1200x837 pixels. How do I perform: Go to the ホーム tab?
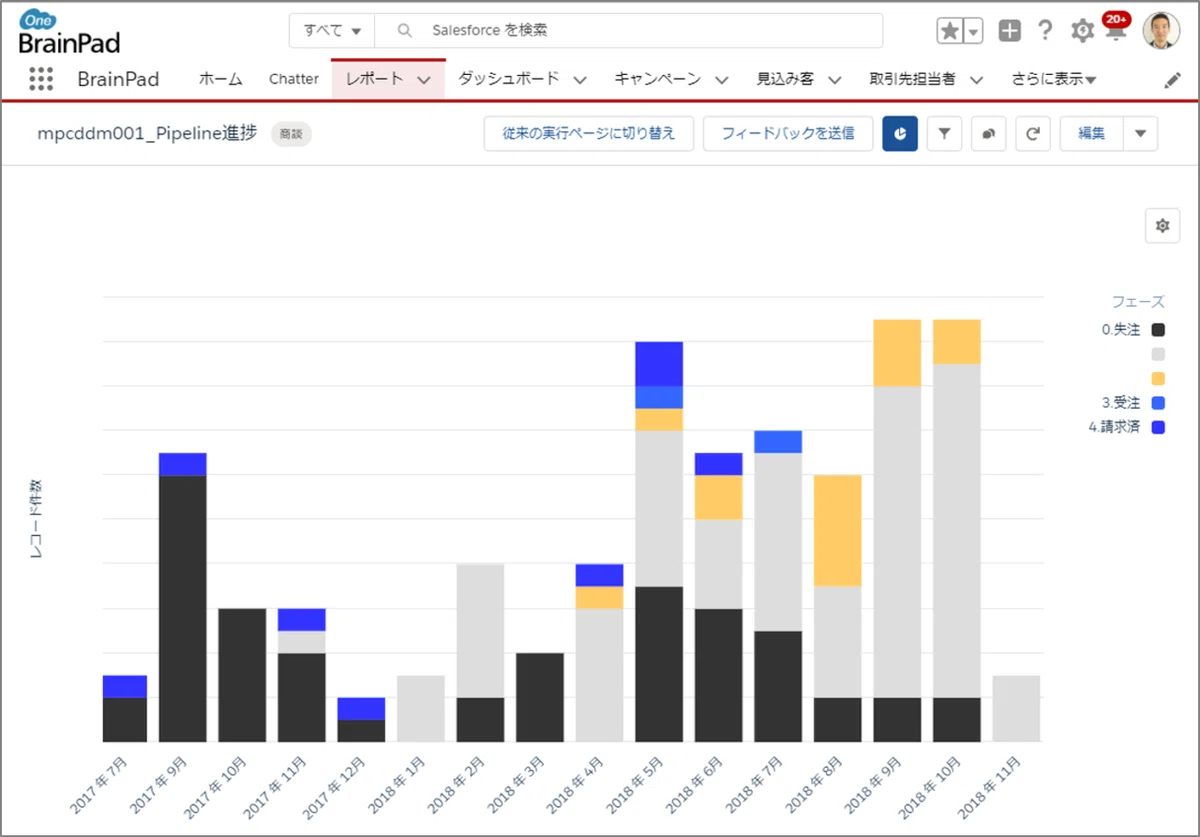click(220, 79)
